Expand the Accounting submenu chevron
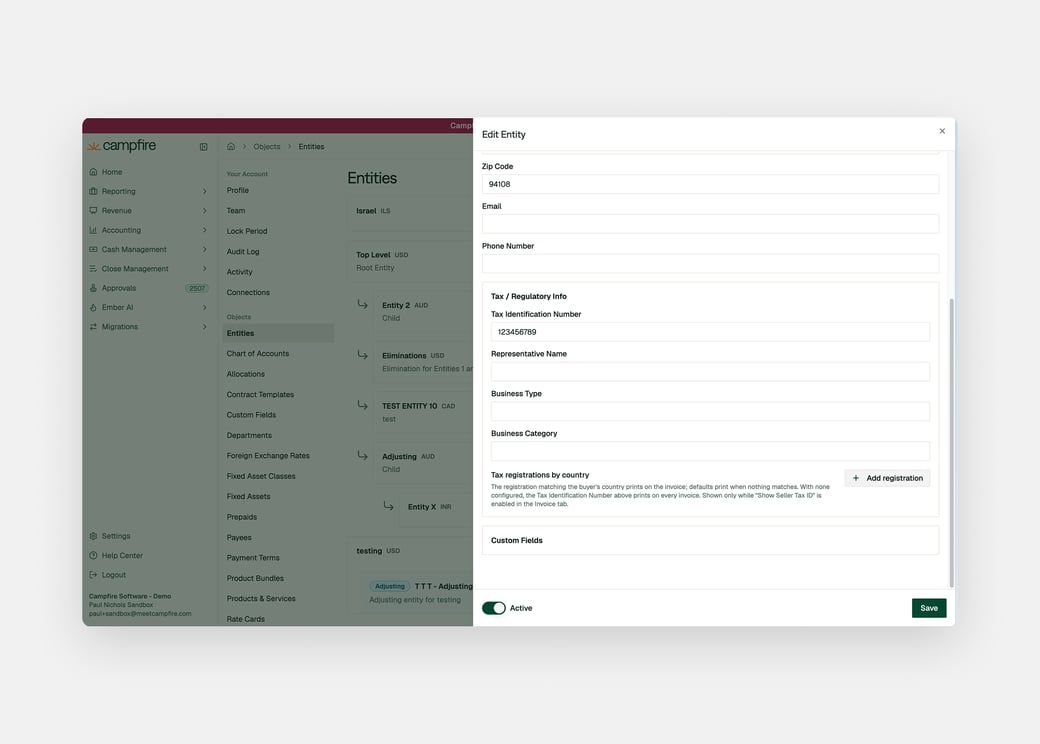 [x=204, y=230]
